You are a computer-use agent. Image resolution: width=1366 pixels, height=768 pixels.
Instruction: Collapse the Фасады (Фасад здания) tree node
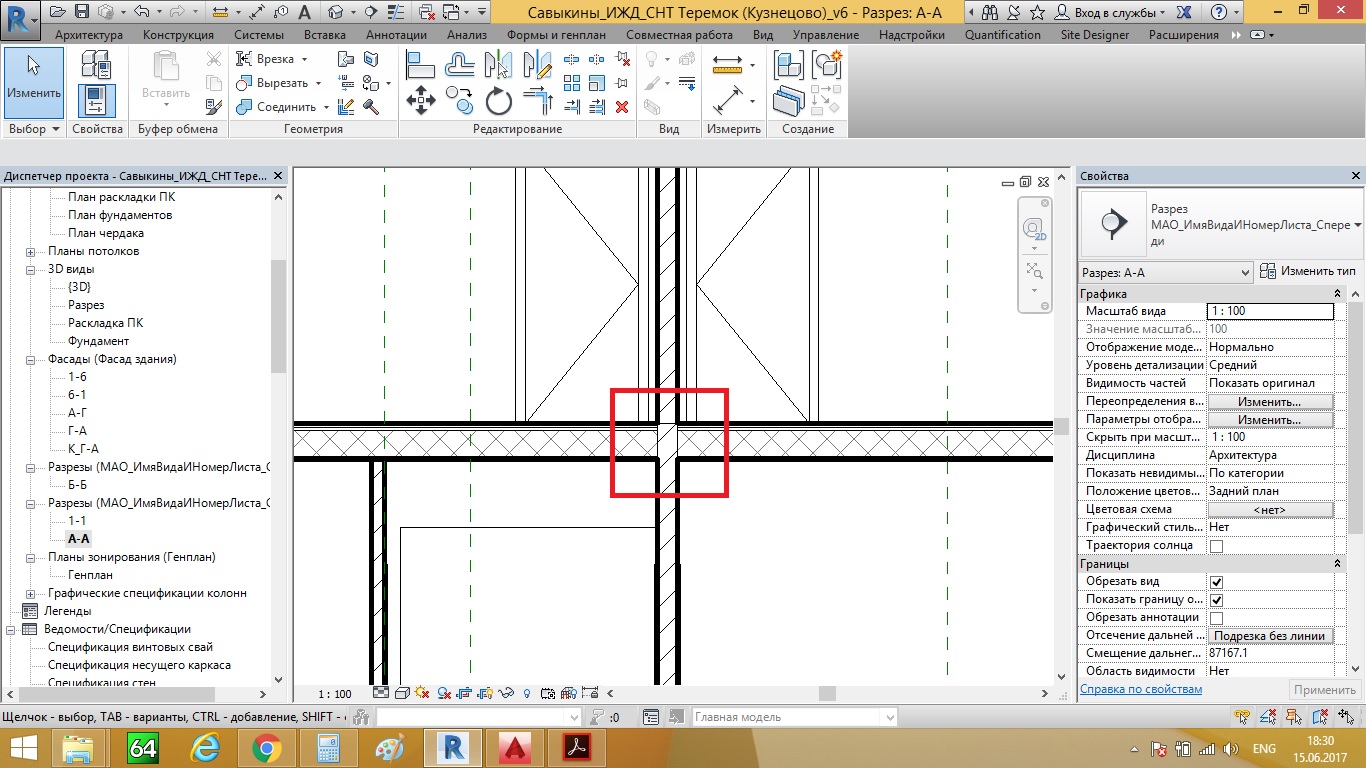coord(30,359)
